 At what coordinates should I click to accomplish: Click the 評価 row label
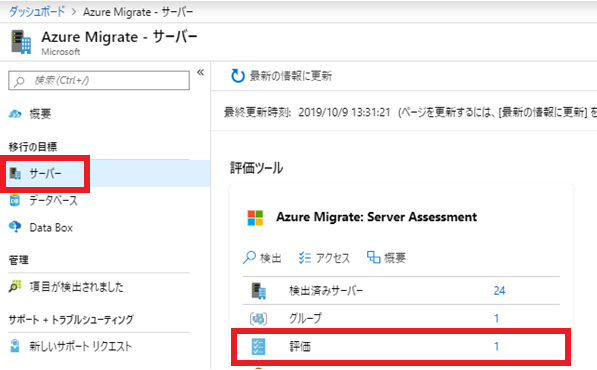[300, 346]
